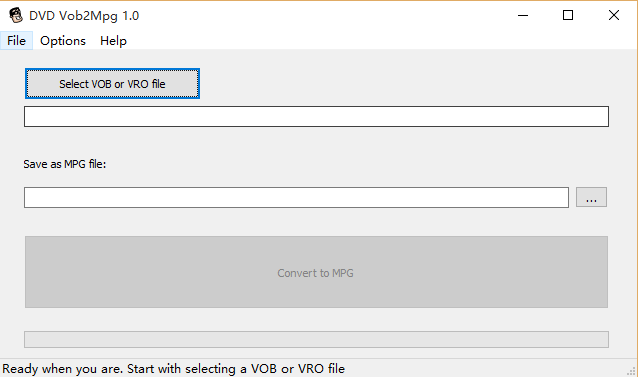
Task: Focus the Save as MPG file path field
Action: [x=296, y=198]
